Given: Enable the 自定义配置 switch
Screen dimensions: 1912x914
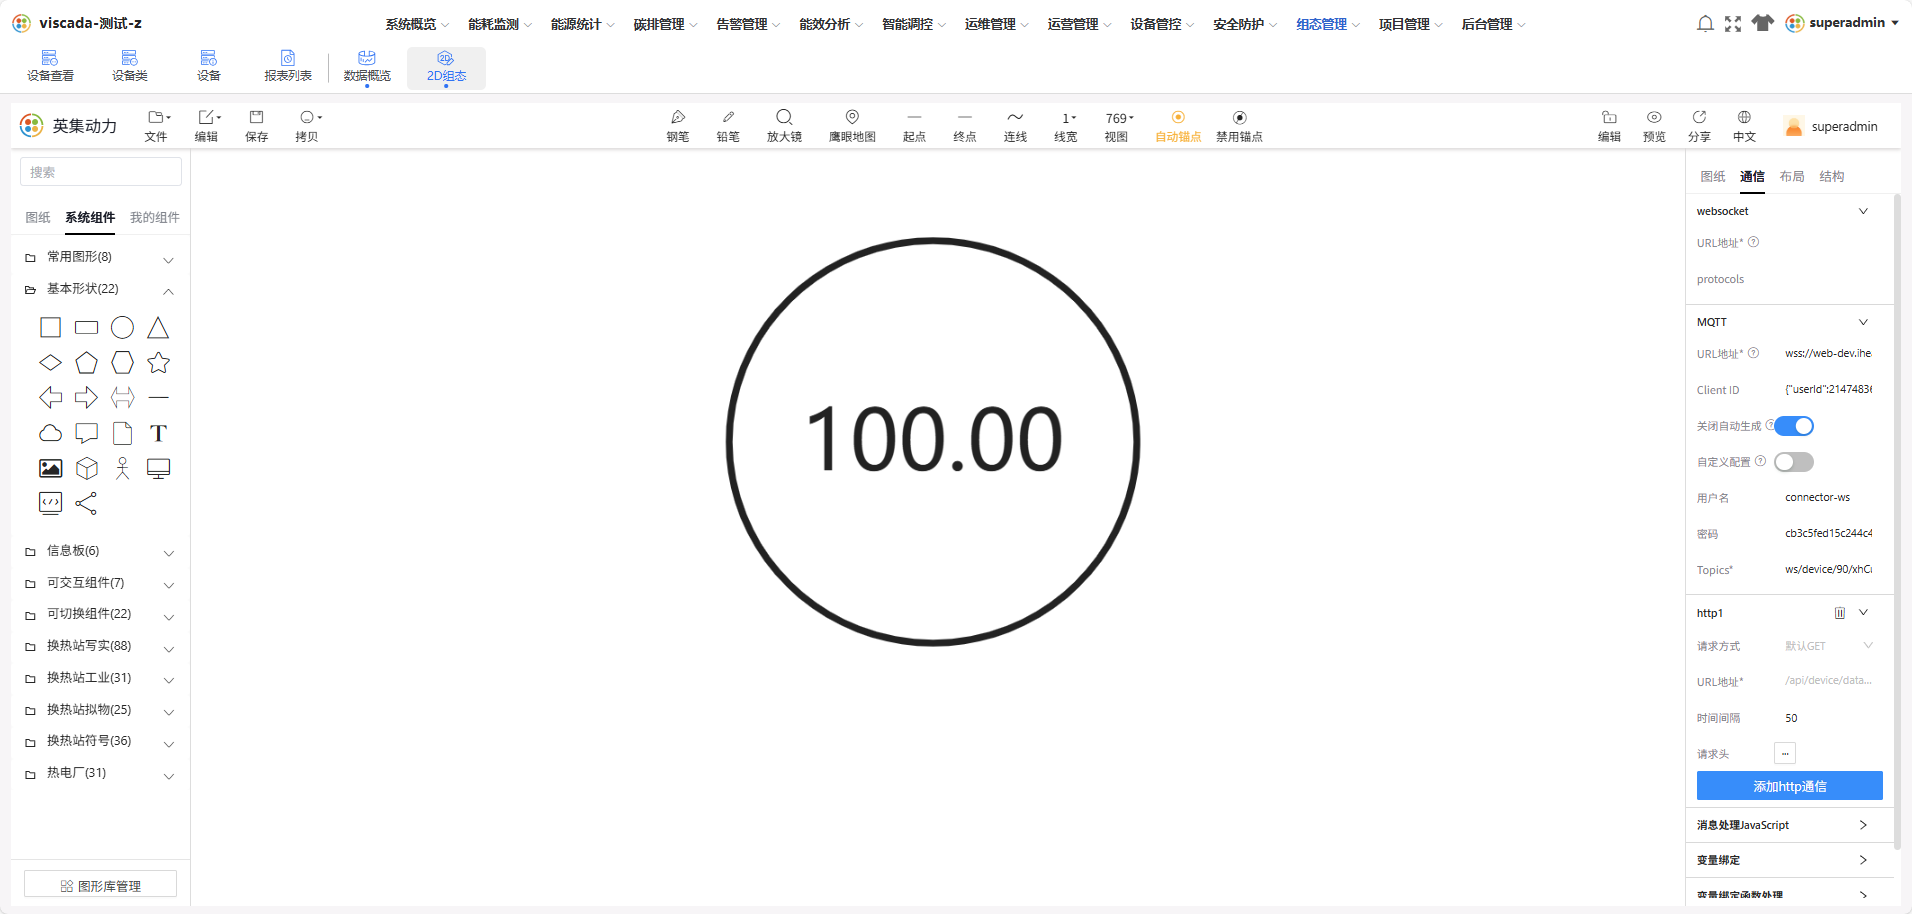Looking at the screenshot, I should pyautogui.click(x=1794, y=462).
